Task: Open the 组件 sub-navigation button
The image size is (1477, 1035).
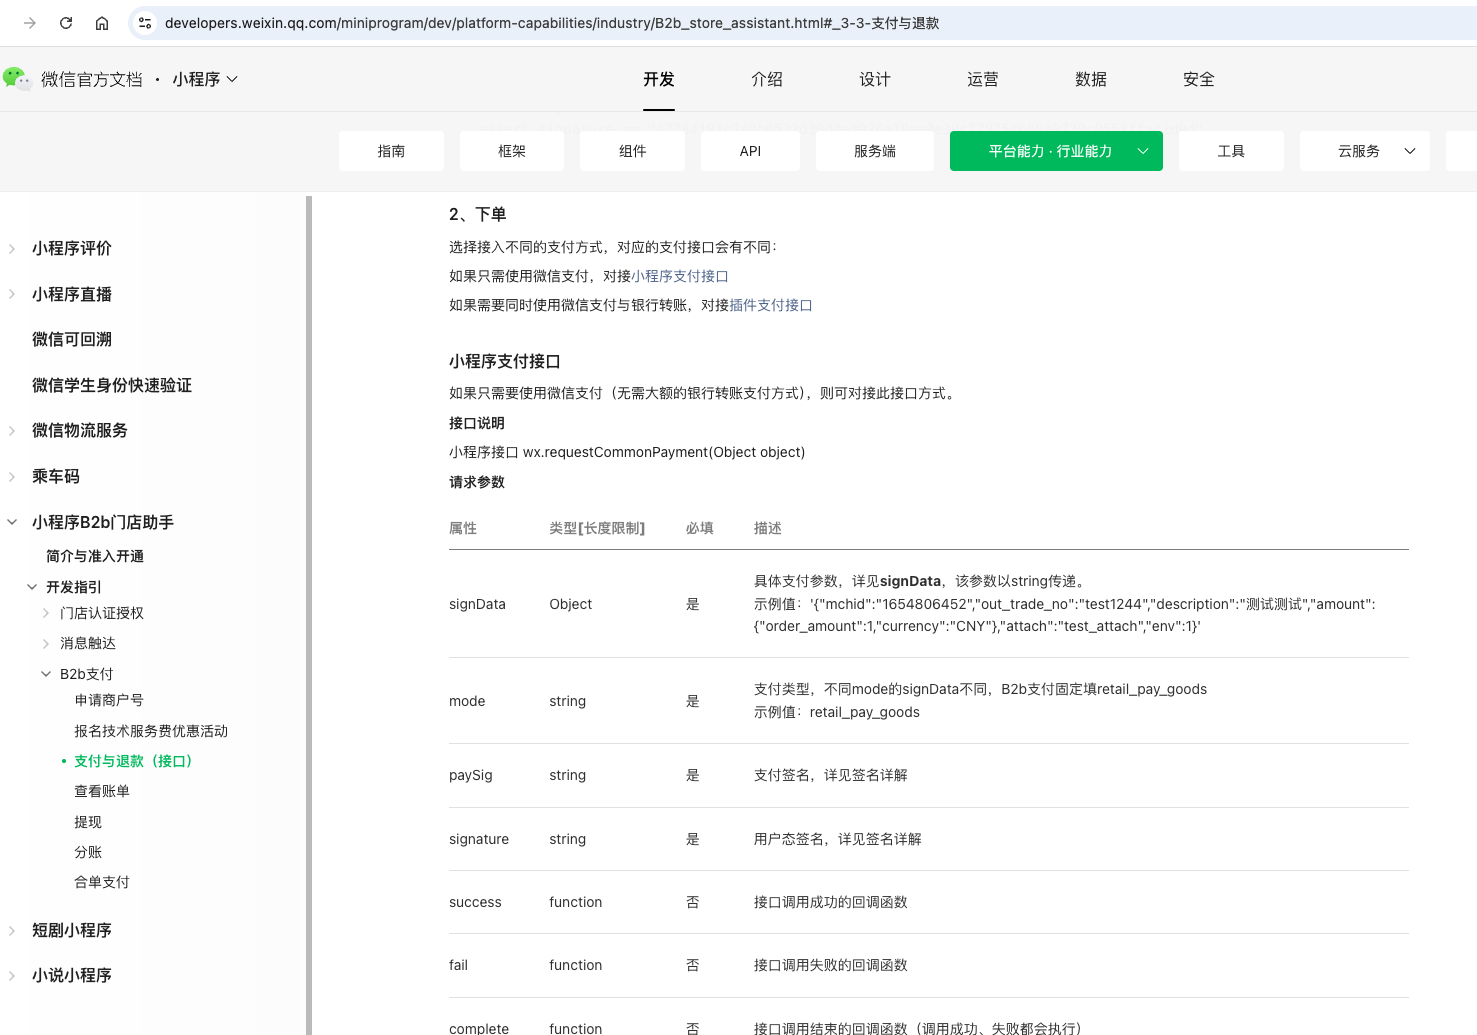Action: [x=632, y=151]
